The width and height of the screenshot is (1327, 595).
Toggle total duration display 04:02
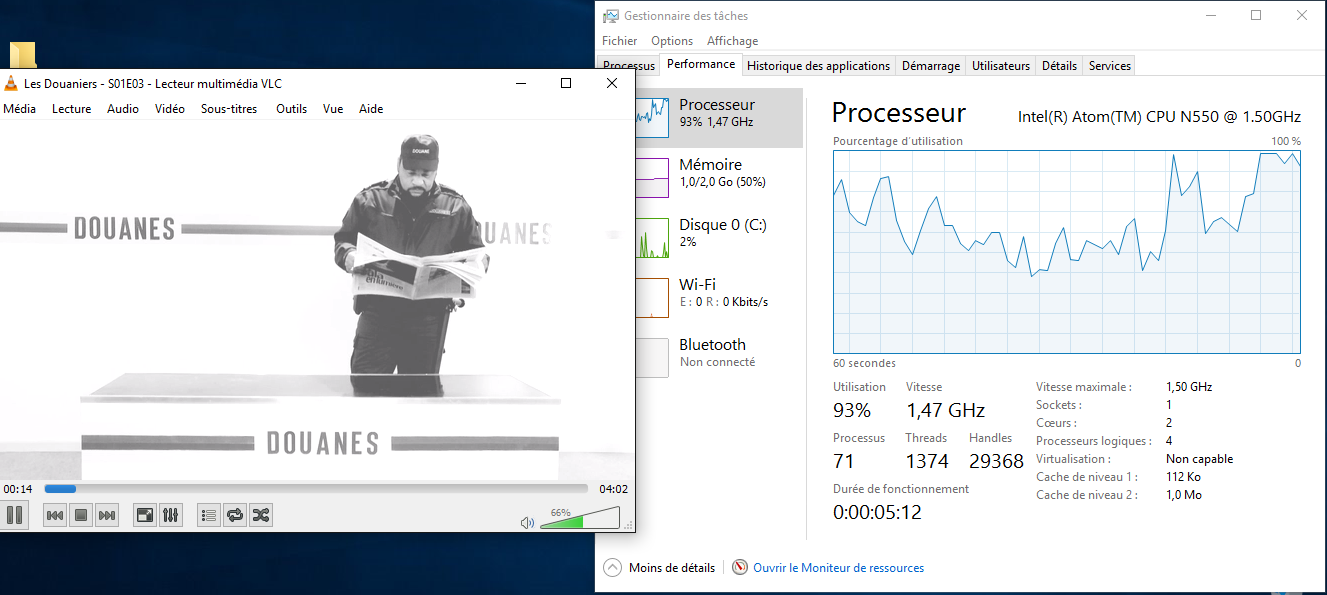click(x=613, y=489)
